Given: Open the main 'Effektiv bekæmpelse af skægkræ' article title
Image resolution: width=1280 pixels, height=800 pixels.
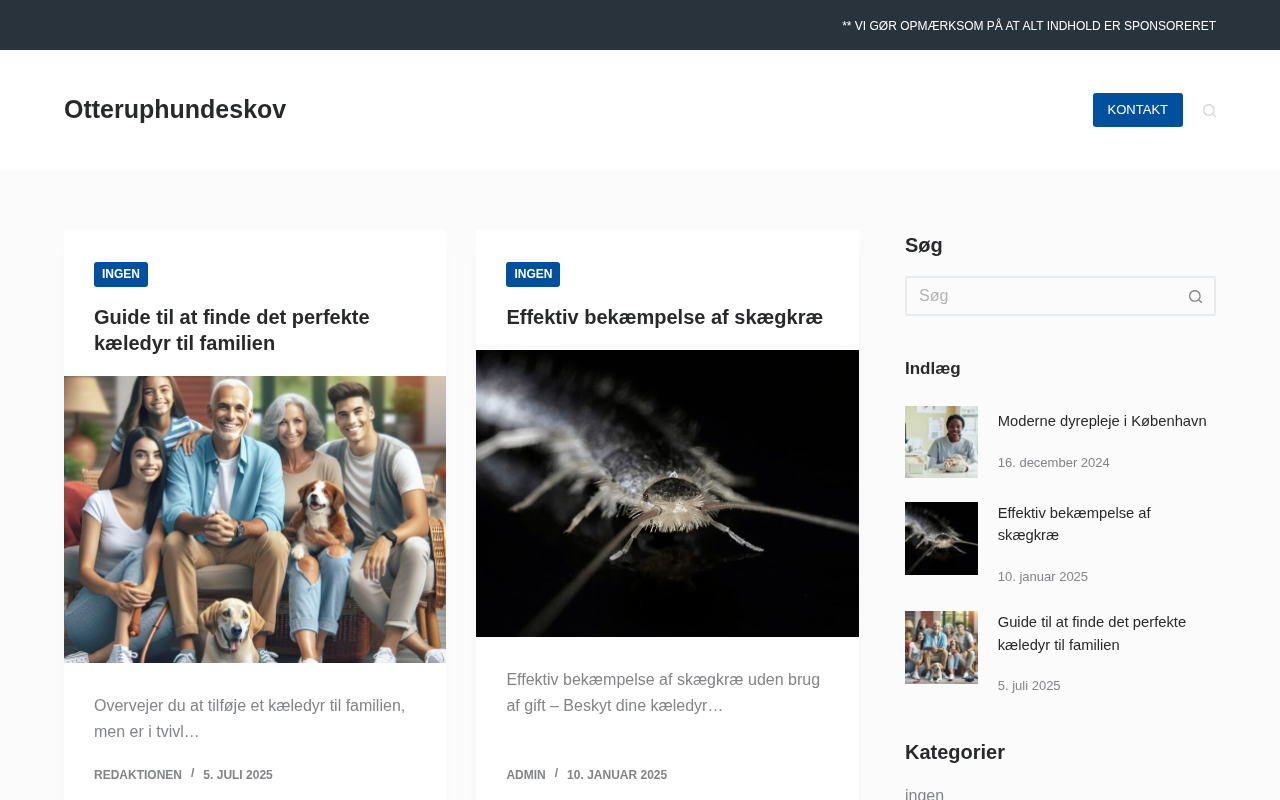Looking at the screenshot, I should coord(665,317).
